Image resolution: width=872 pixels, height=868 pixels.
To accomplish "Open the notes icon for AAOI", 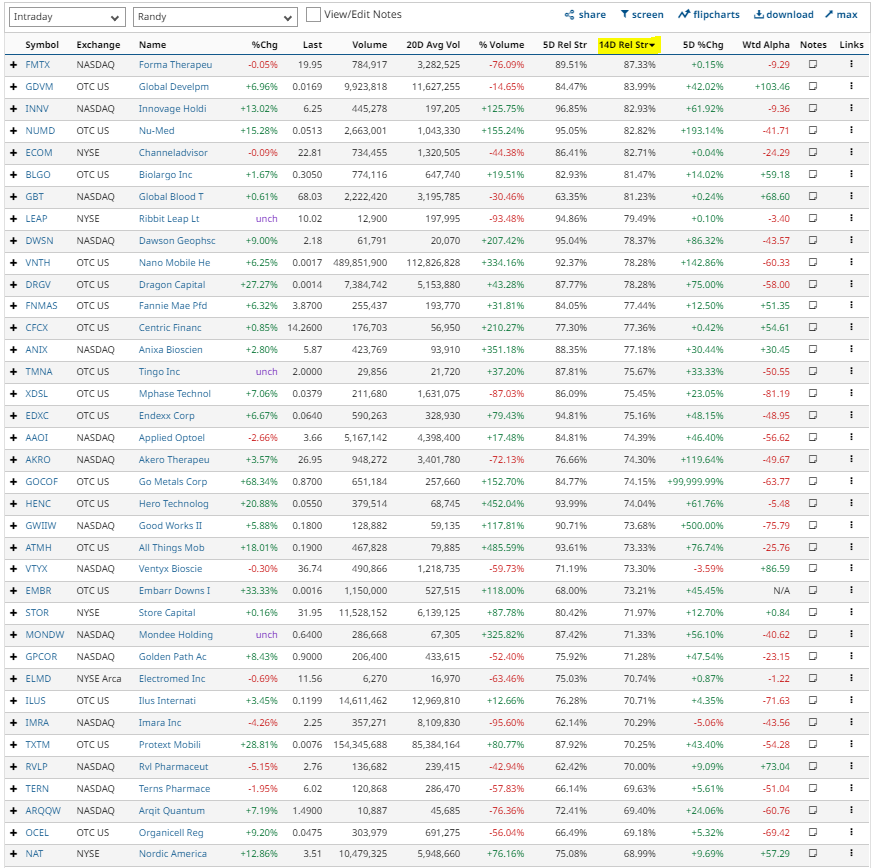I will (x=812, y=437).
